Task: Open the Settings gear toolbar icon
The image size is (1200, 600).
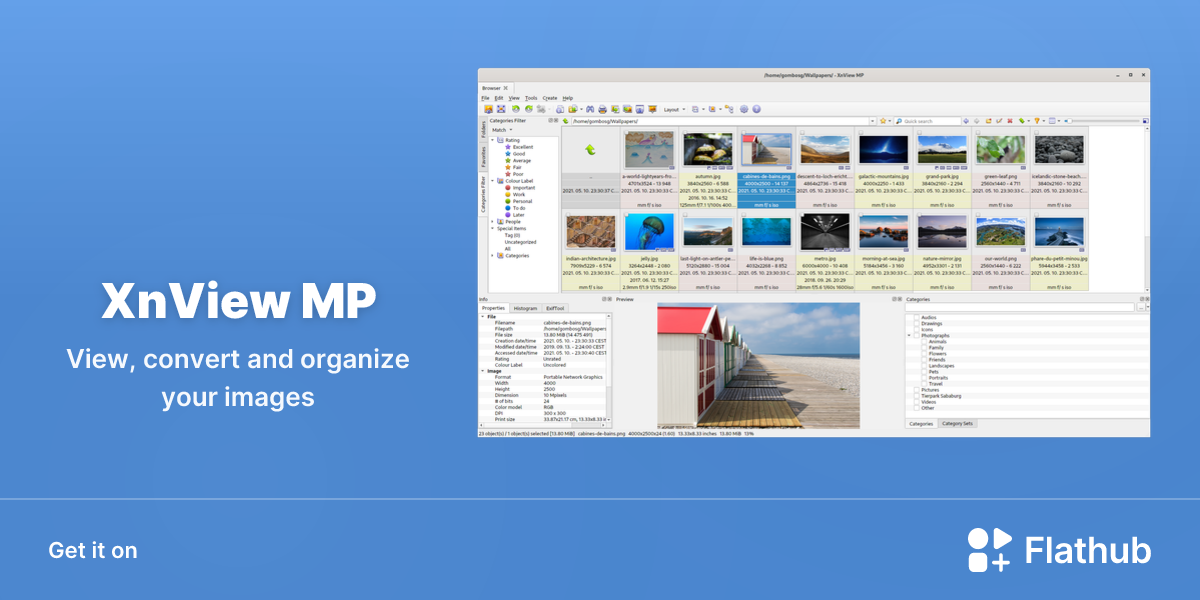Action: point(744,109)
